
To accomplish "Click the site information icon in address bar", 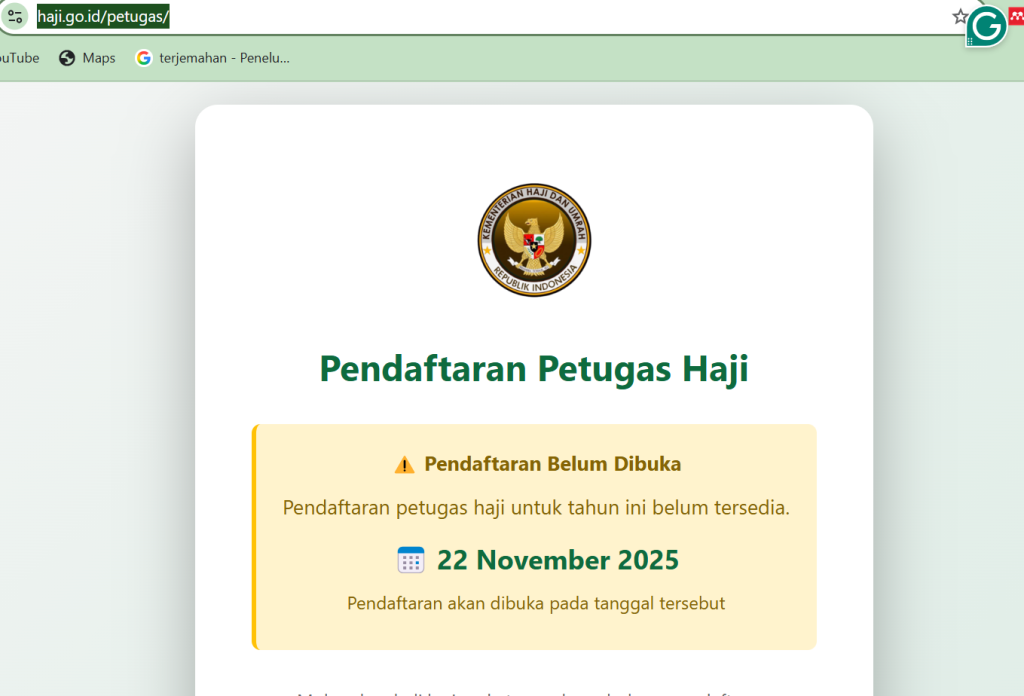I will tap(15, 16).
